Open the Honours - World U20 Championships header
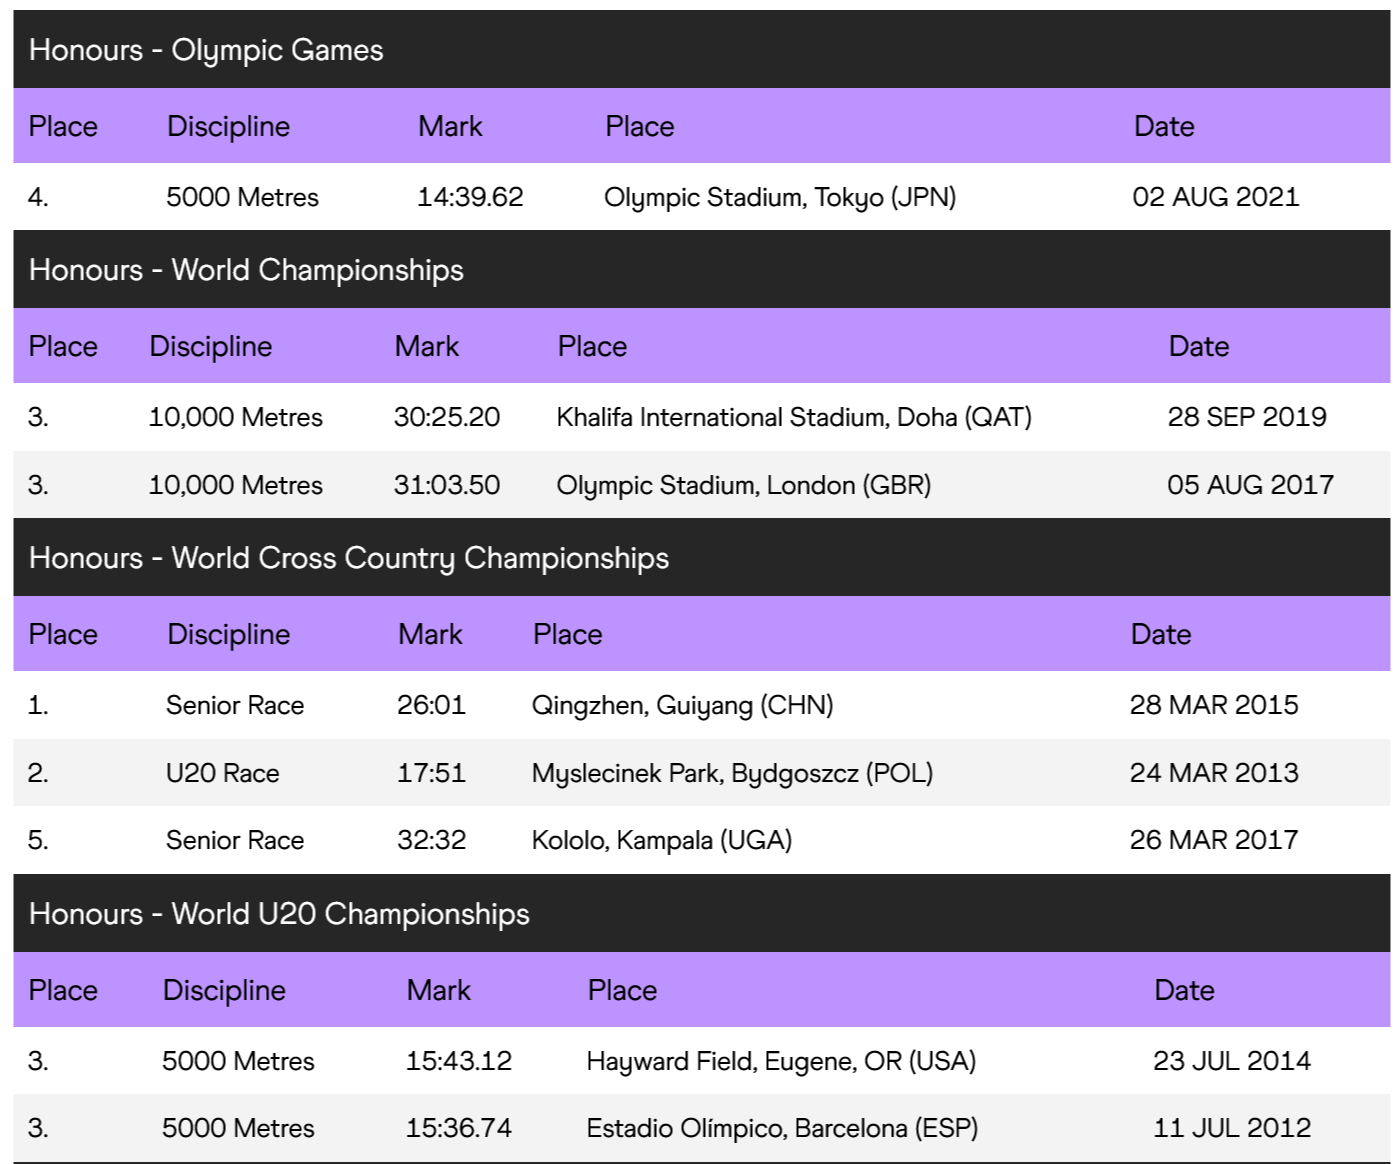The height and width of the screenshot is (1164, 1399). point(701,913)
